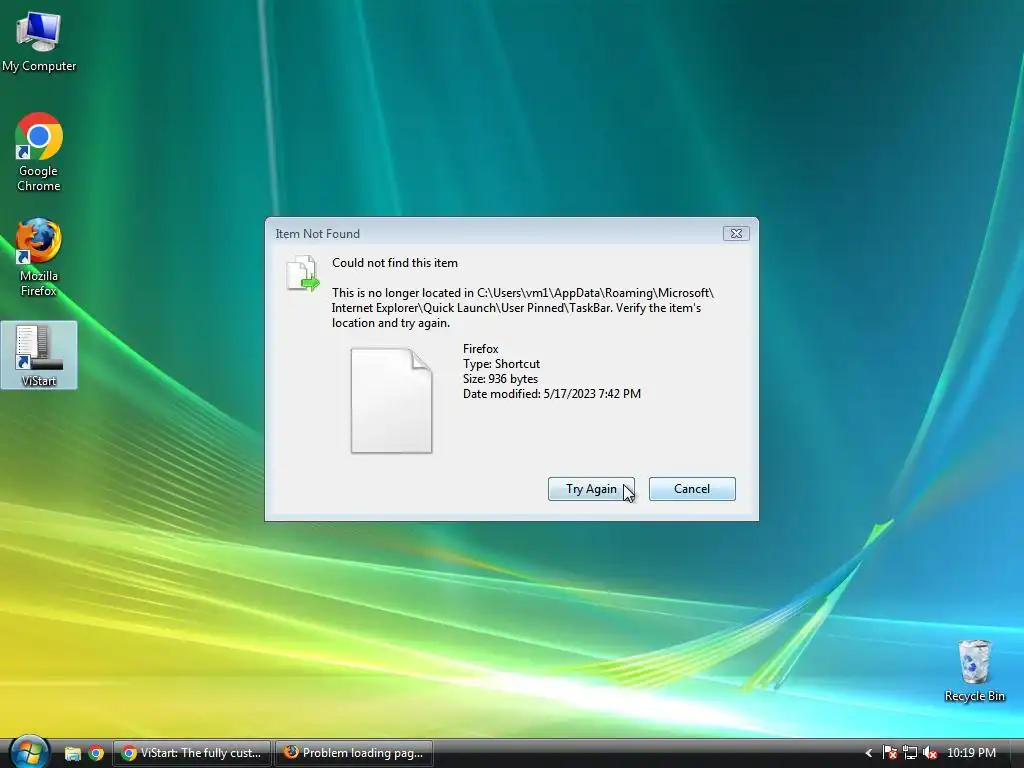Open the My Computer desktop icon

click(39, 42)
